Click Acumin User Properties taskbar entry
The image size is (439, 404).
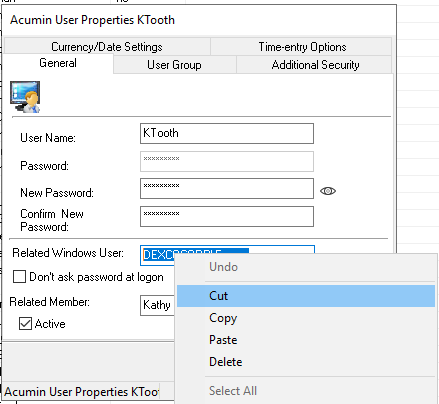coord(82,392)
